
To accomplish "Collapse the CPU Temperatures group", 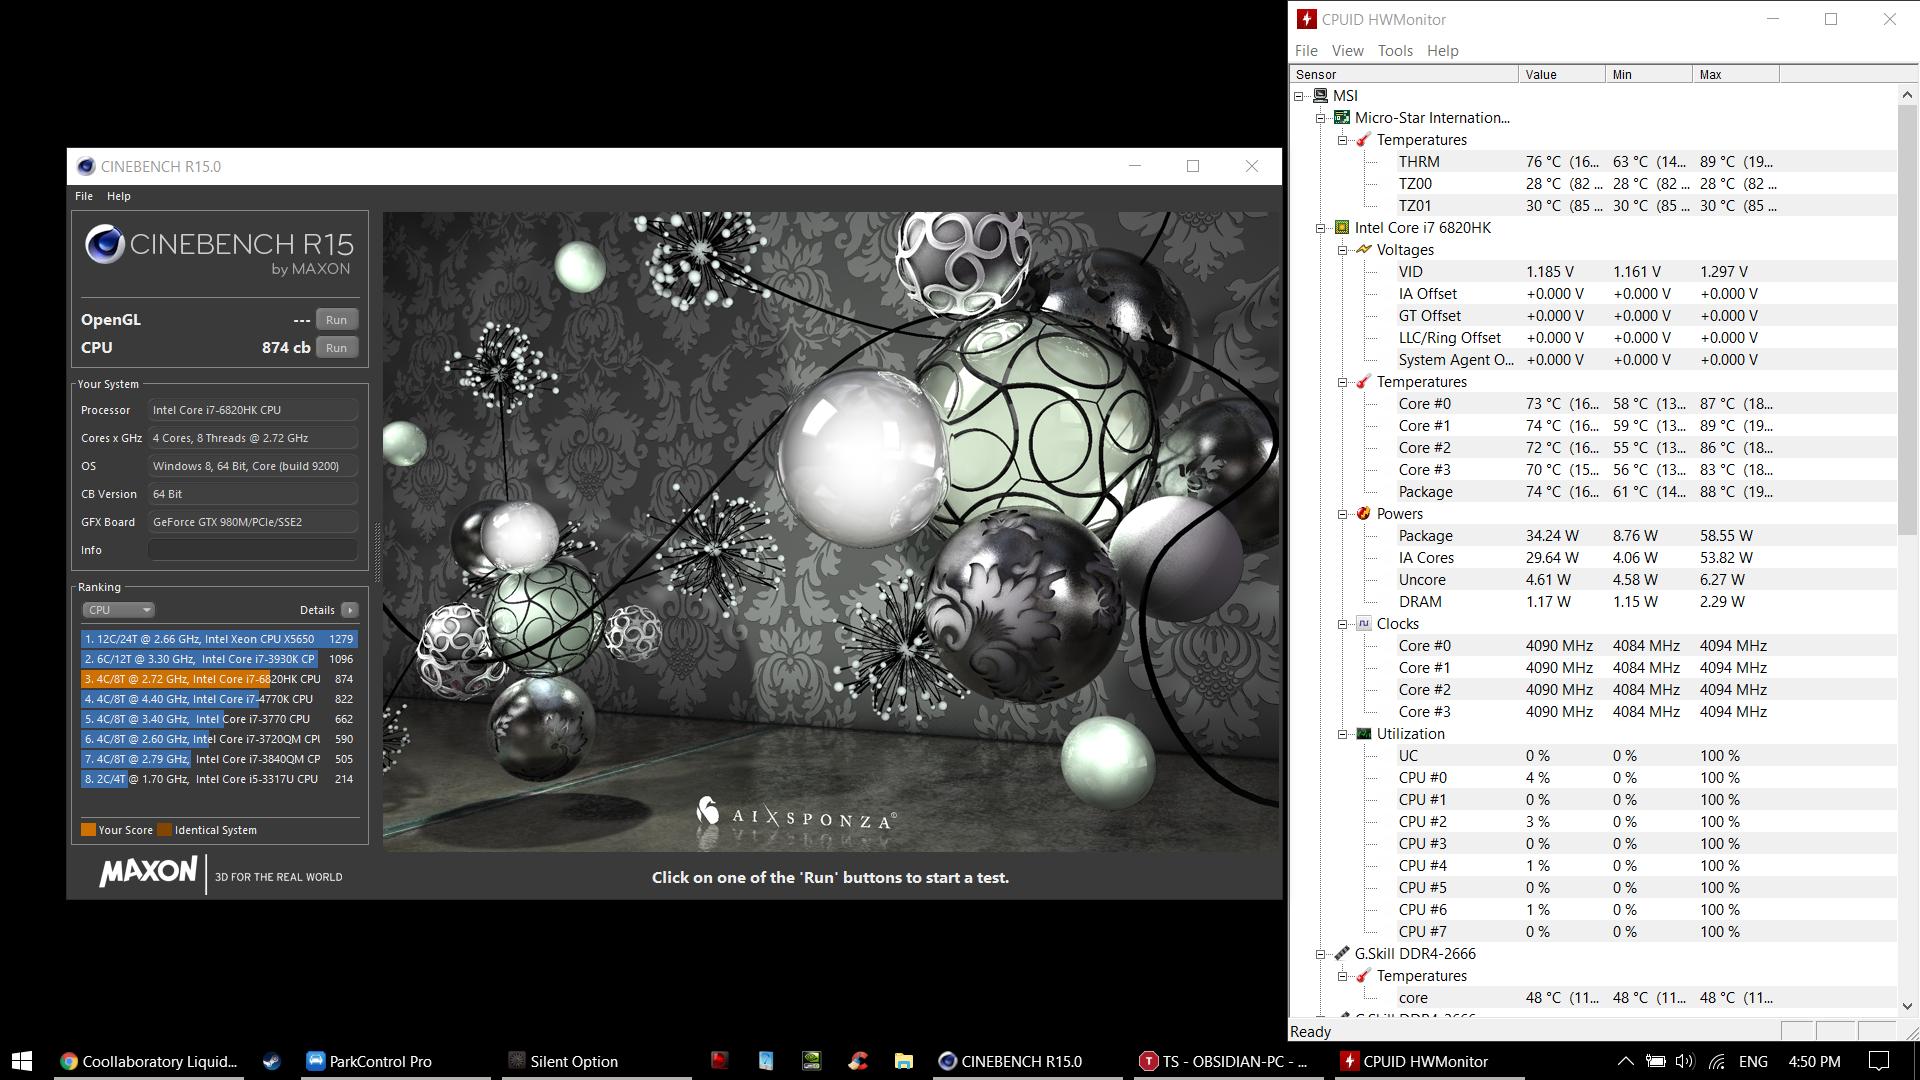I will click(1342, 382).
